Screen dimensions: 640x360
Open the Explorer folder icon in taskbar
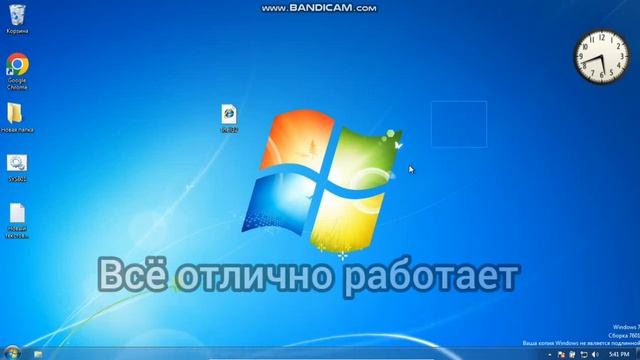pos(38,354)
